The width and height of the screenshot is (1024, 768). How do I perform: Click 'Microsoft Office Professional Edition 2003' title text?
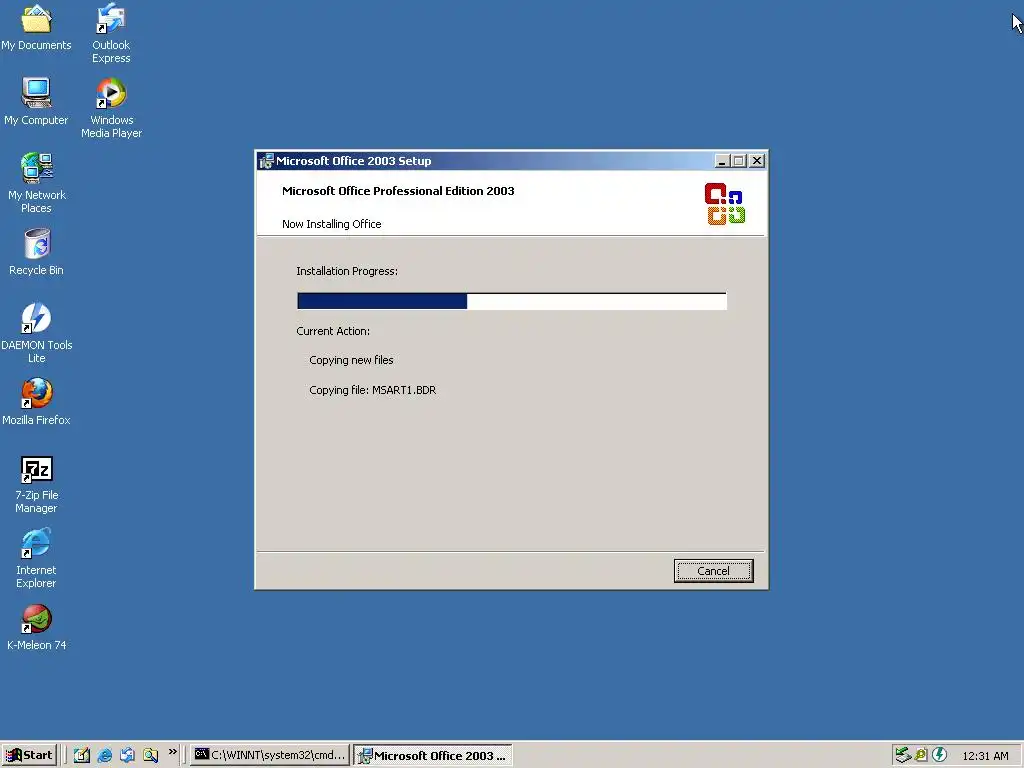pyautogui.click(x=398, y=191)
